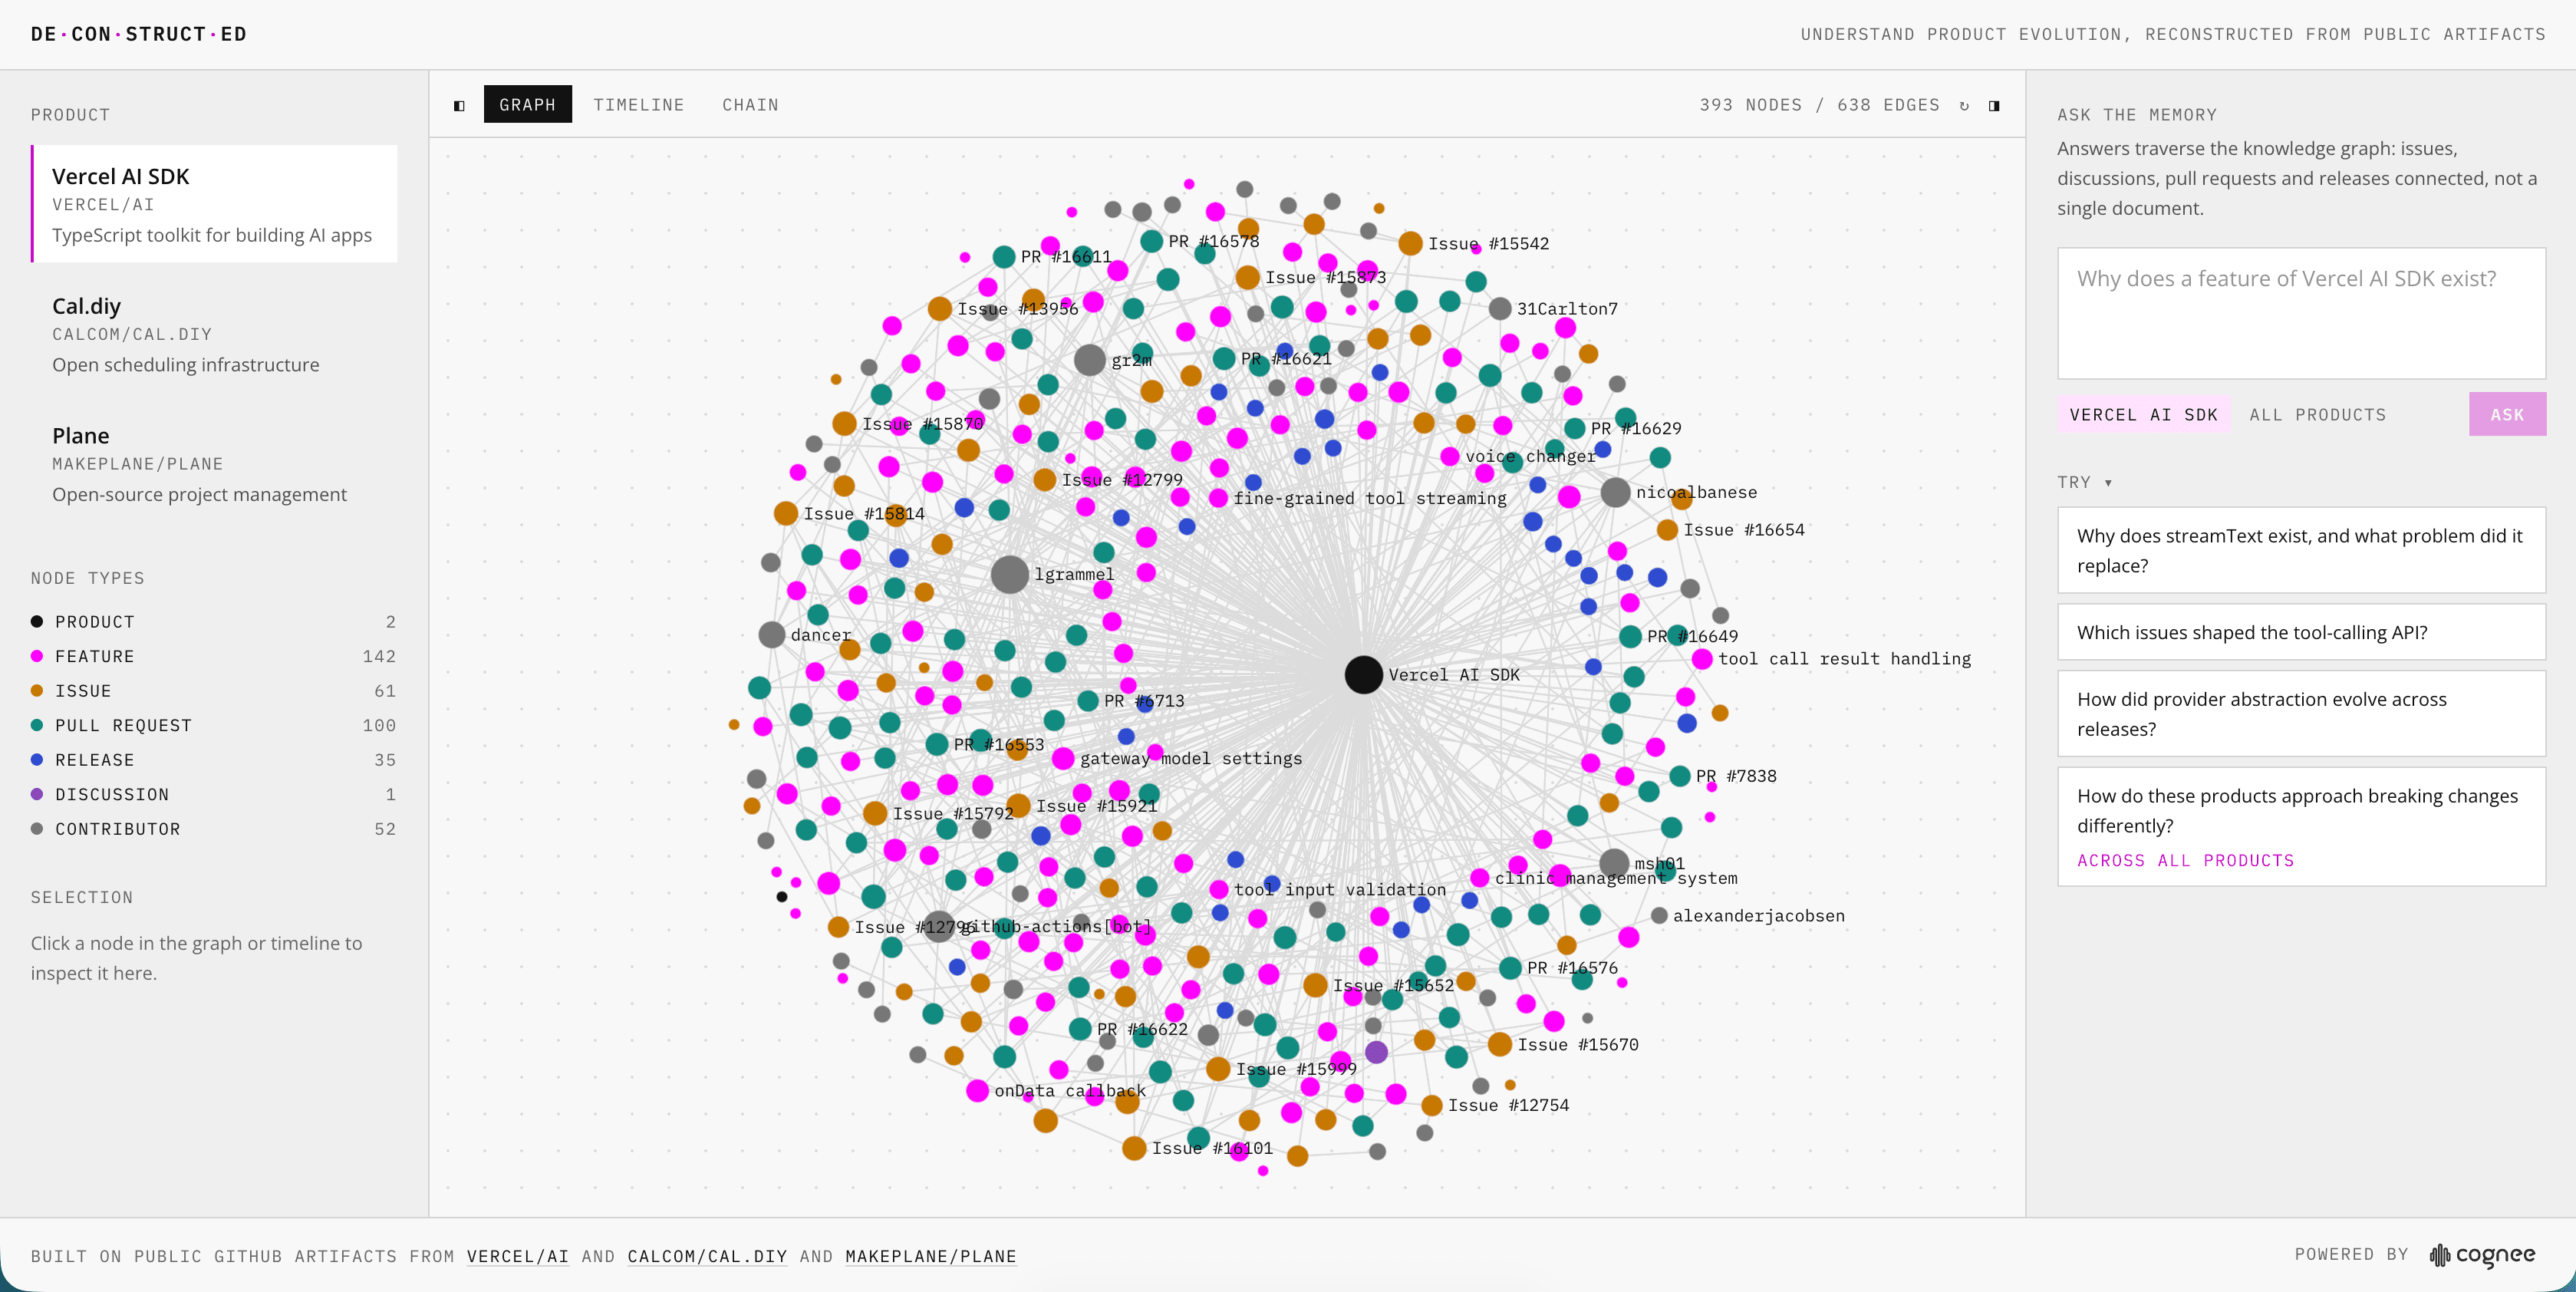Select the Issue #16654 node
The image size is (2576, 1292).
(1667, 530)
